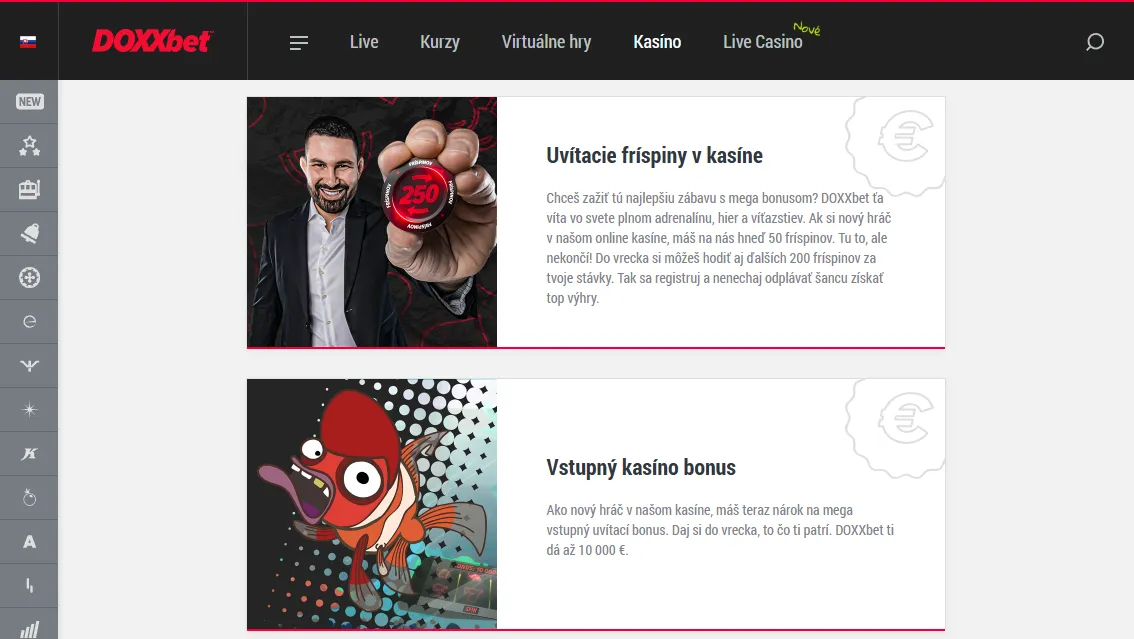Open the Uvítacie fríspiny v kasíne heading
The image size is (1134, 639).
click(655, 155)
